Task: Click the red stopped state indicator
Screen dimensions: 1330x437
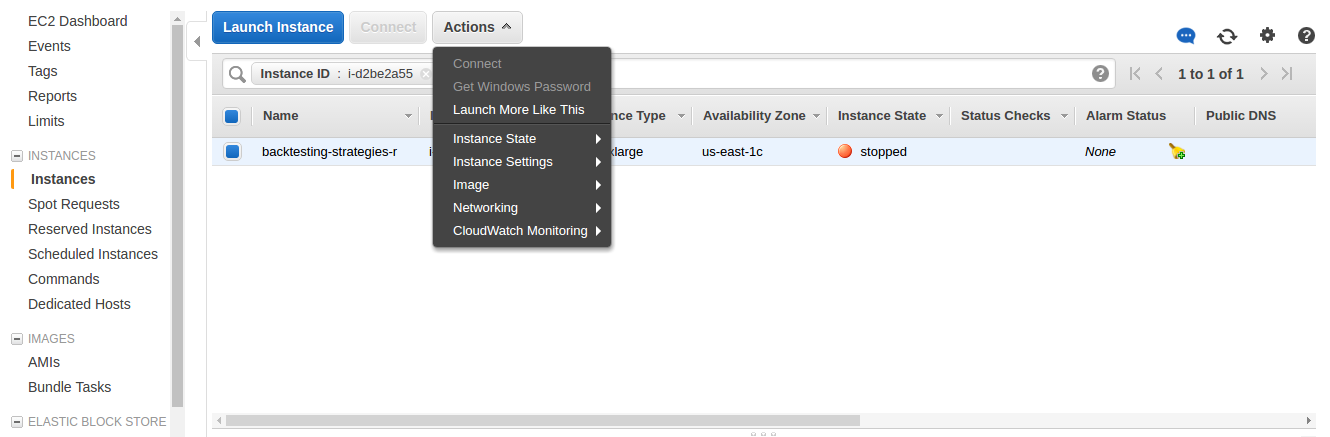Action: tap(845, 152)
